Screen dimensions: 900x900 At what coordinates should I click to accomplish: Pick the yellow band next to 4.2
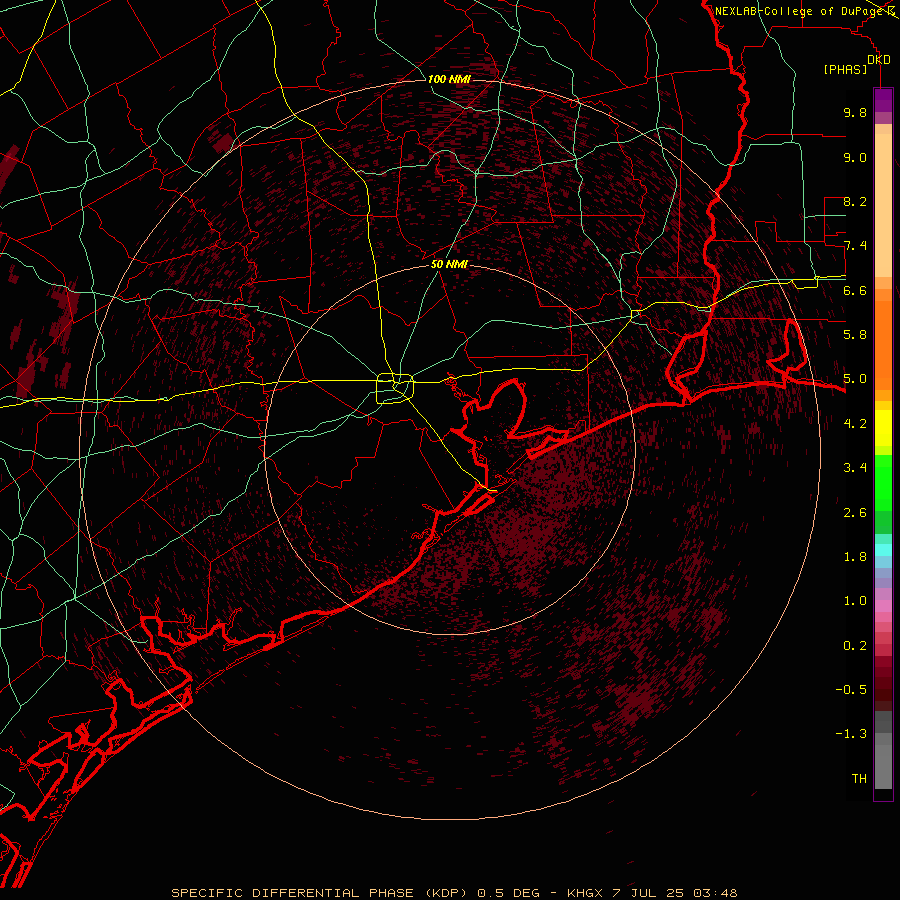tap(883, 428)
